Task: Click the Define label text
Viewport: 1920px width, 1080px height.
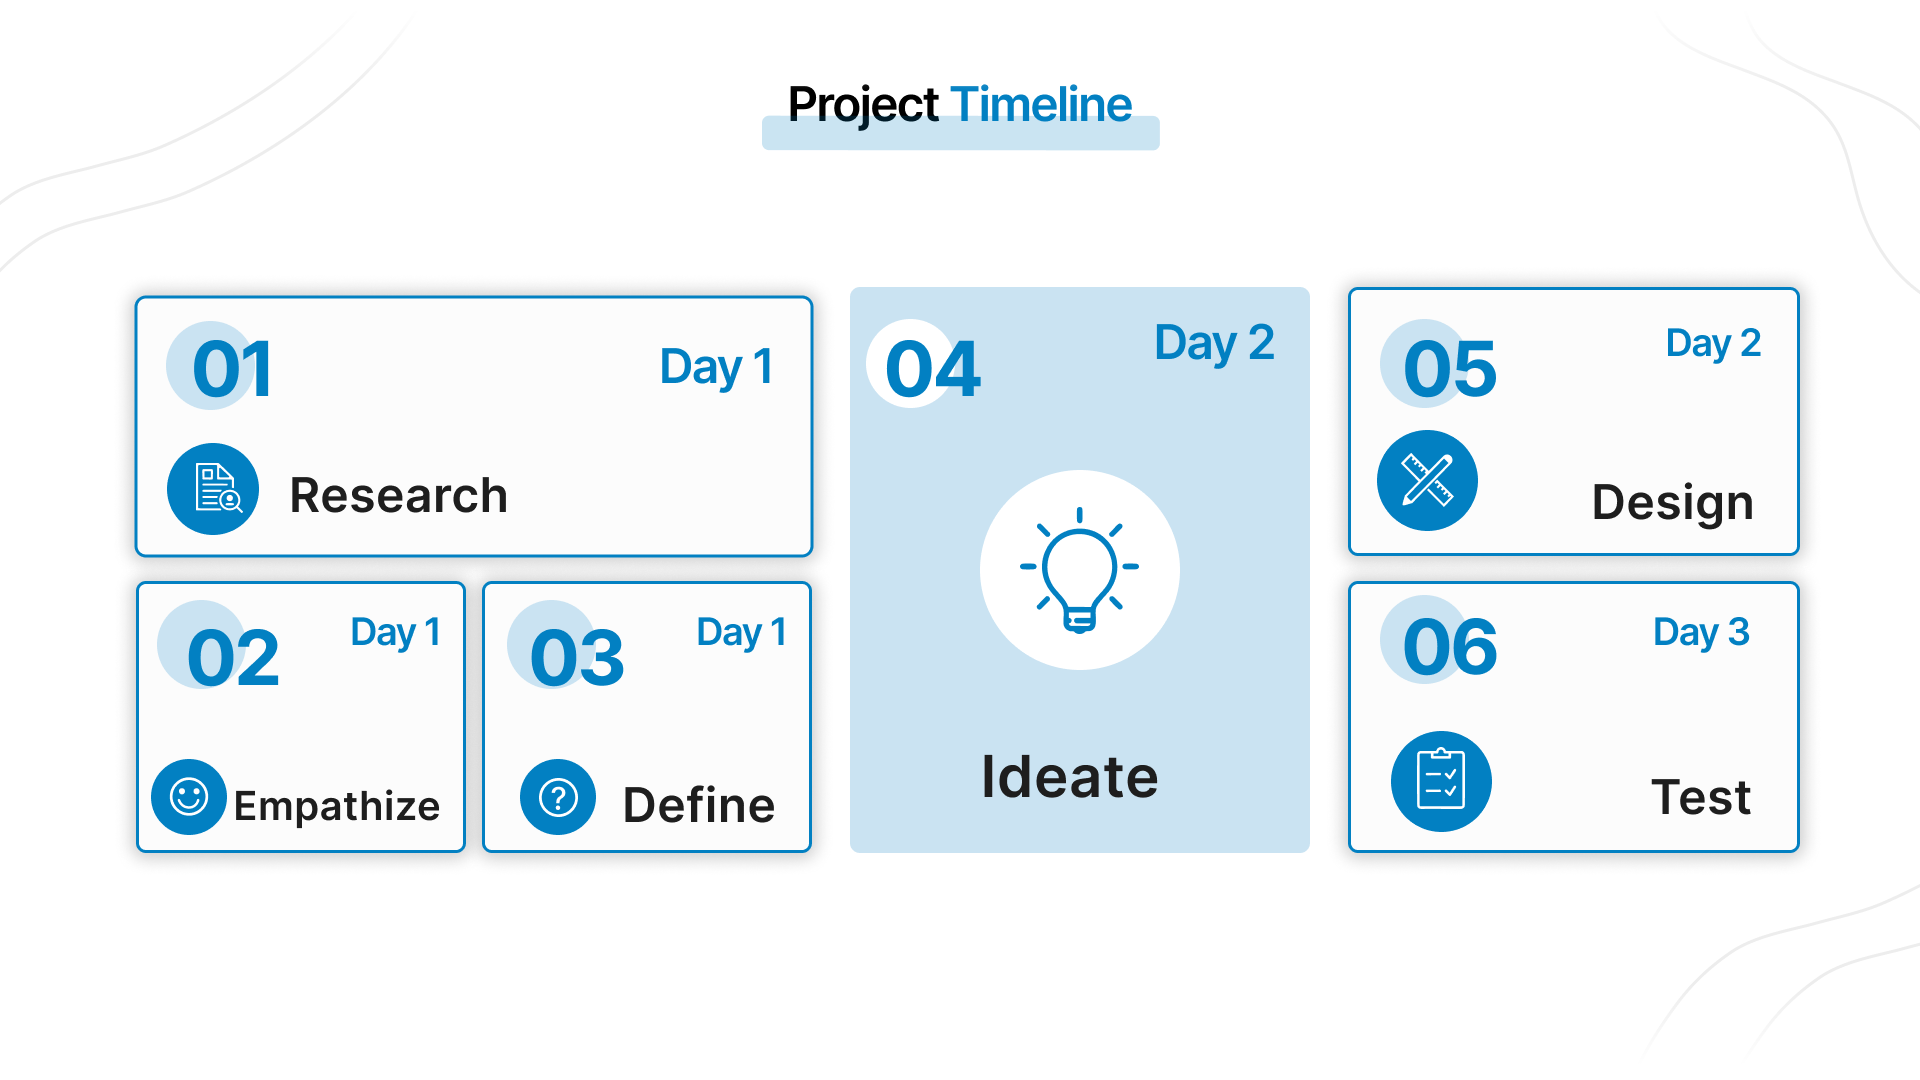Action: [x=699, y=805]
